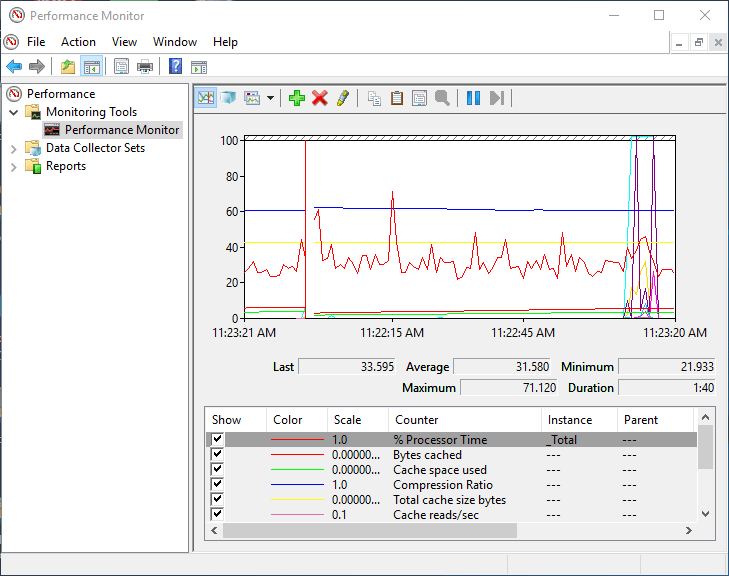Viewport: 729px width, 576px height.
Task: Click the Paste Counter List clipboard icon
Action: click(397, 97)
